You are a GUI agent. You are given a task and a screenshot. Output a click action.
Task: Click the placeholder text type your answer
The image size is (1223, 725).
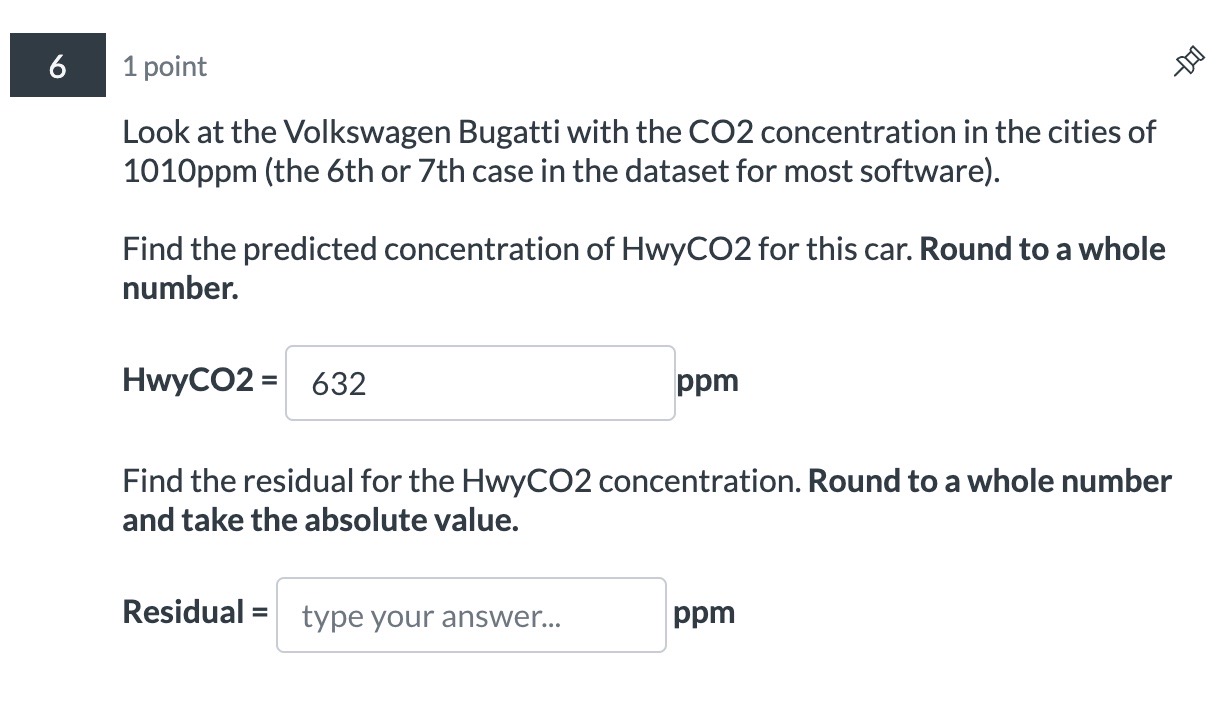point(430,616)
